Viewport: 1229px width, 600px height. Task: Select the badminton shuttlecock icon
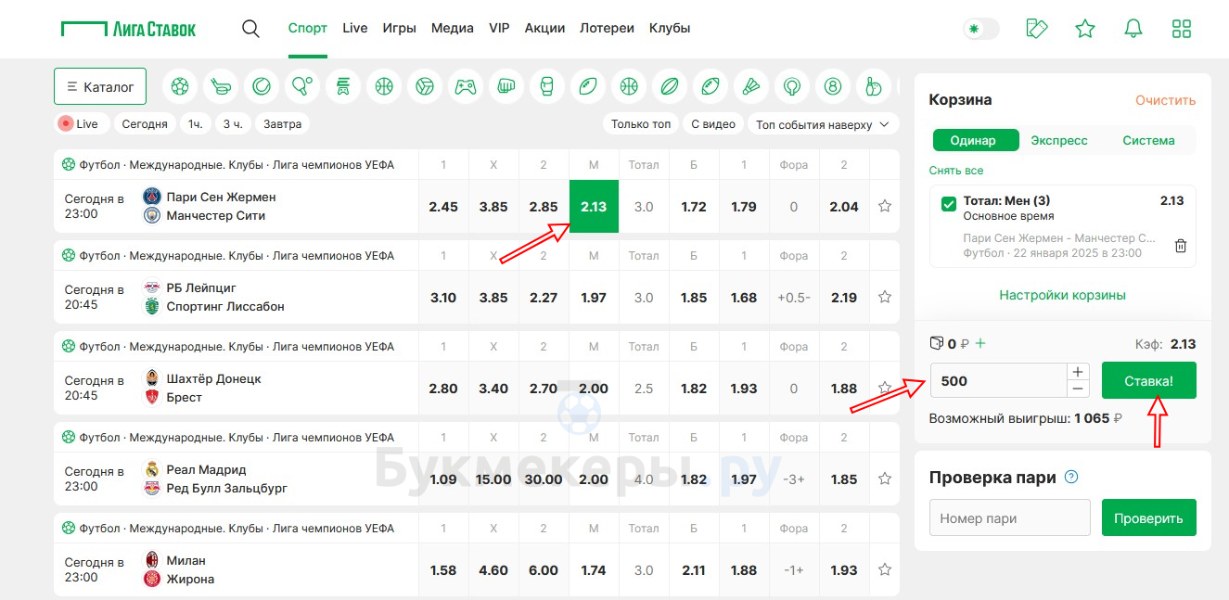[x=751, y=87]
